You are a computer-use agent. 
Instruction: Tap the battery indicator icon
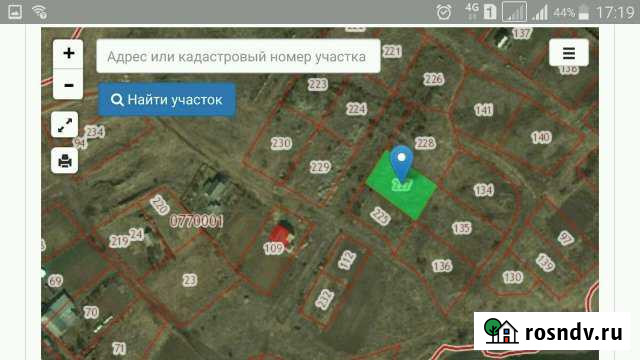[x=584, y=12]
